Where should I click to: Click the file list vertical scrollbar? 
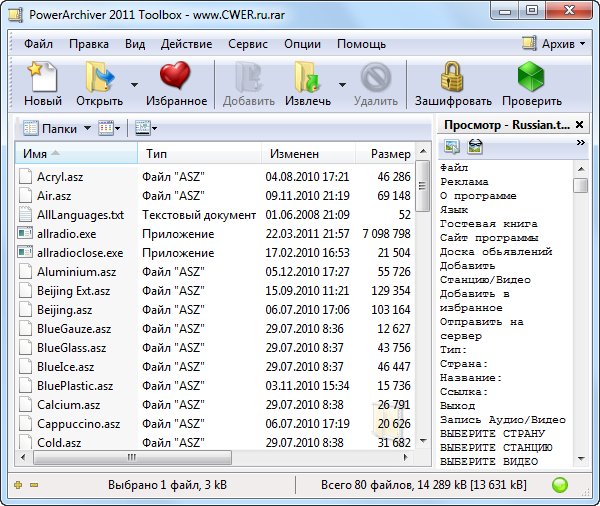(x=423, y=300)
